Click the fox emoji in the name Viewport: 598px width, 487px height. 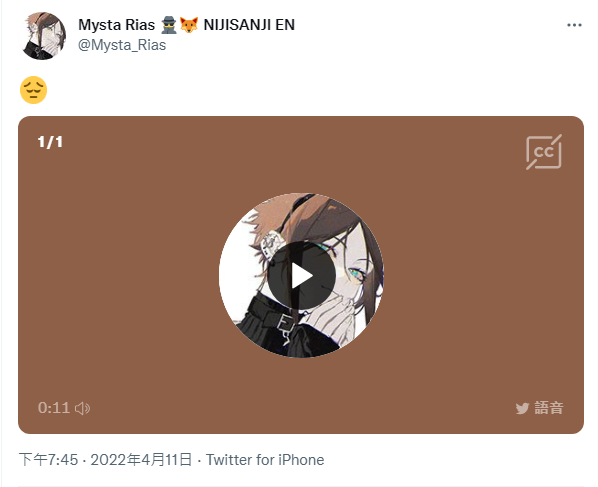[x=189, y=25]
